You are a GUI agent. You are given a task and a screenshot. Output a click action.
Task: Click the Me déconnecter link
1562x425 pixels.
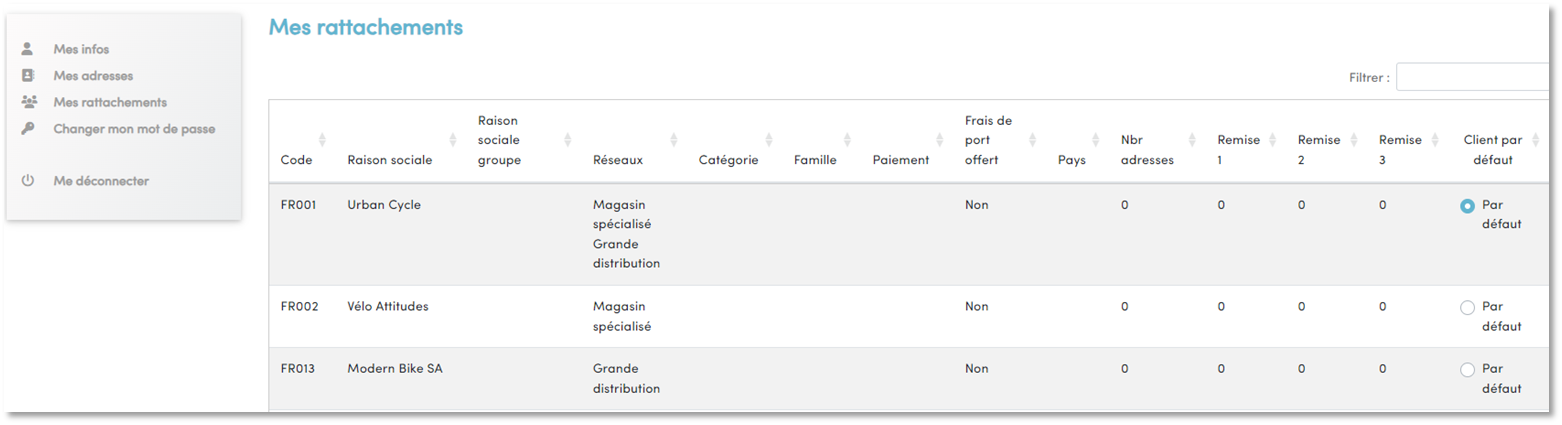101,181
